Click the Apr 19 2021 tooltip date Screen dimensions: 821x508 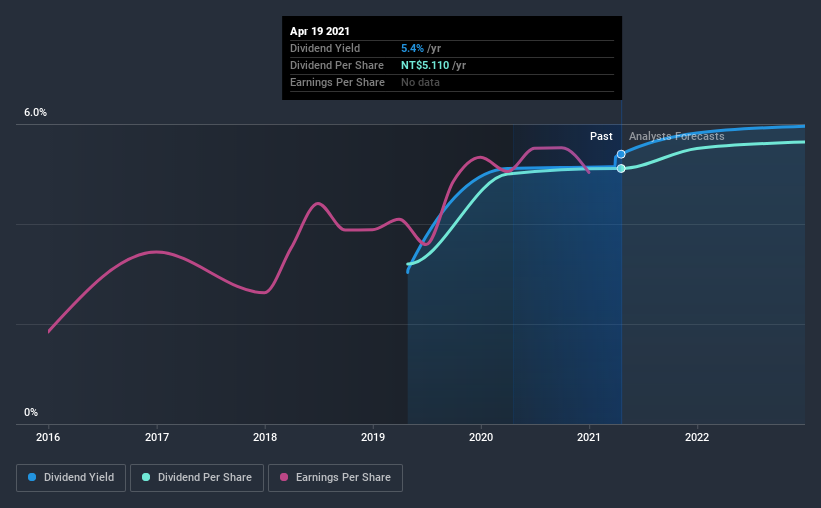coord(320,31)
